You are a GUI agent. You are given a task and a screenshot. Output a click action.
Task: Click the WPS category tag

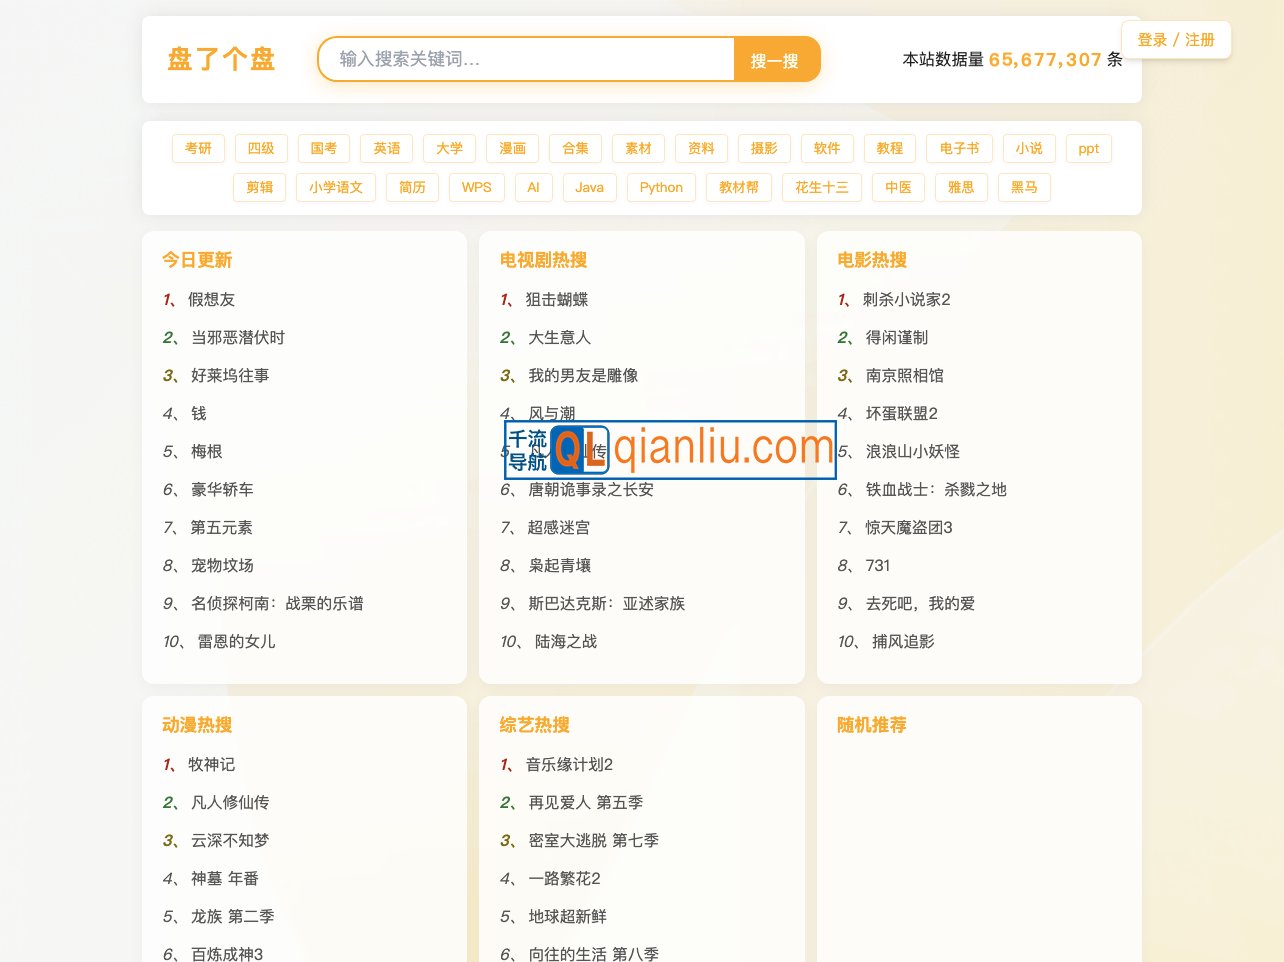coord(476,187)
